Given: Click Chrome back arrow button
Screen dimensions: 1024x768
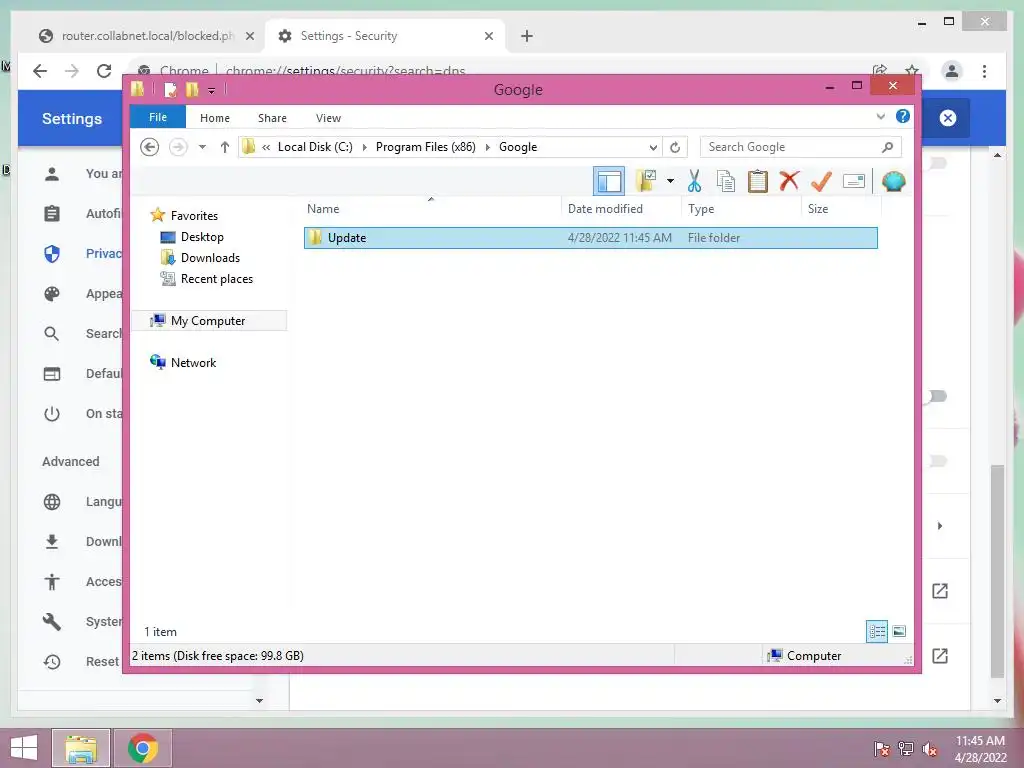Looking at the screenshot, I should [x=40, y=71].
